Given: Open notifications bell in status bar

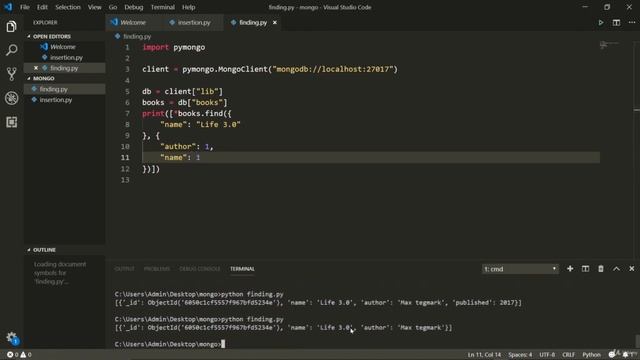Looking at the screenshot, I should pyautogui.click(x=626, y=354).
